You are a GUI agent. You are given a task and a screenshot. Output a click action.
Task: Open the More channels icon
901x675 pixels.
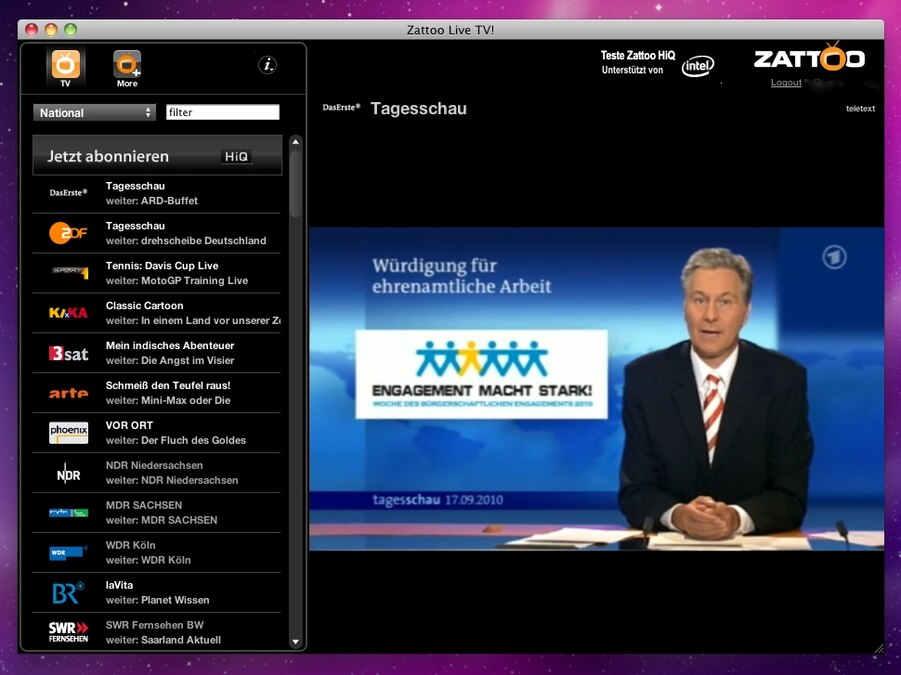point(127,68)
